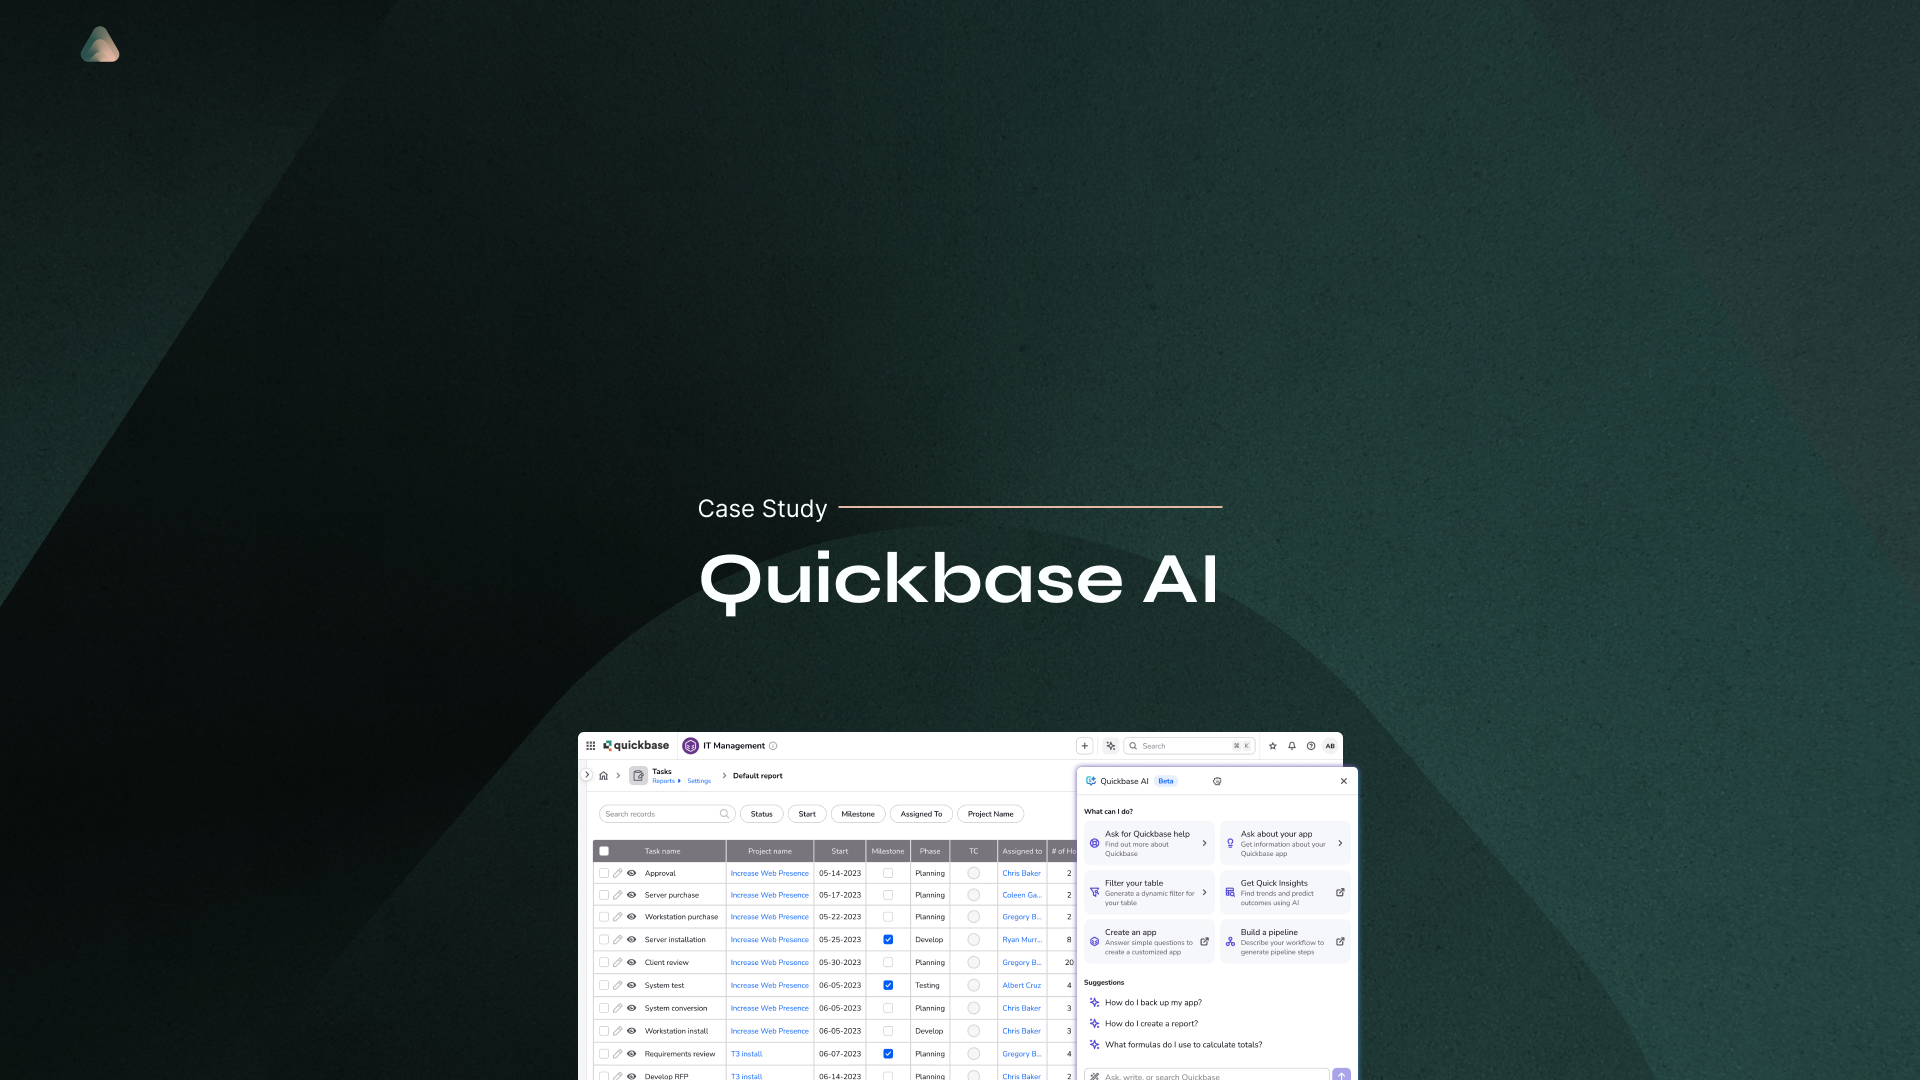Click edit pencil for Approval task

point(618,873)
